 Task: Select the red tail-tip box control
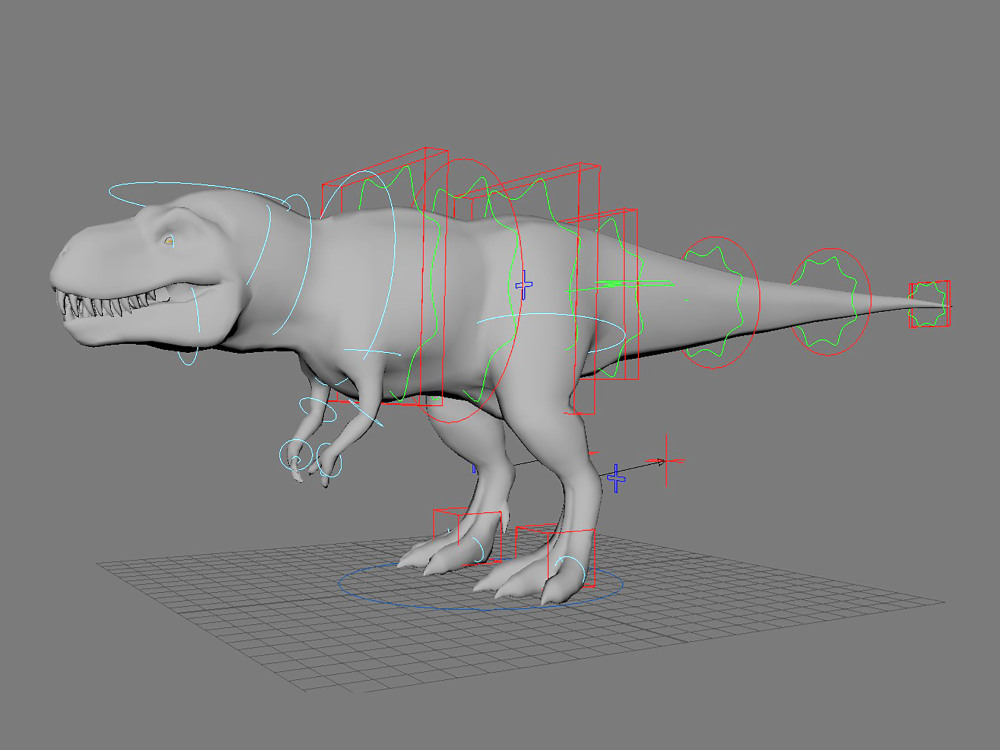[929, 304]
